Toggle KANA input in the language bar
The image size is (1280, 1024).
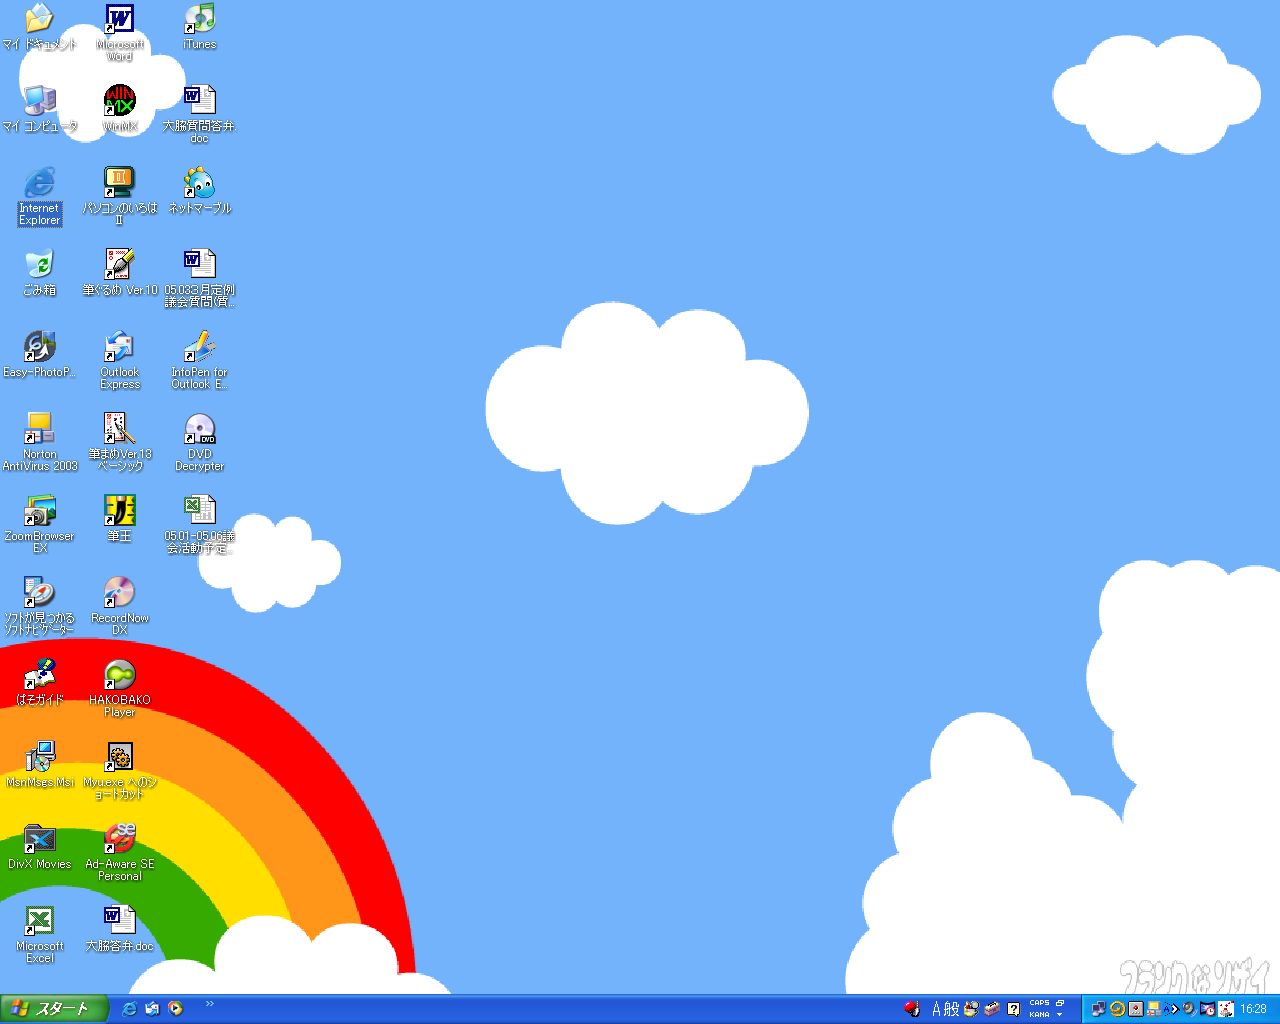[x=1039, y=1014]
